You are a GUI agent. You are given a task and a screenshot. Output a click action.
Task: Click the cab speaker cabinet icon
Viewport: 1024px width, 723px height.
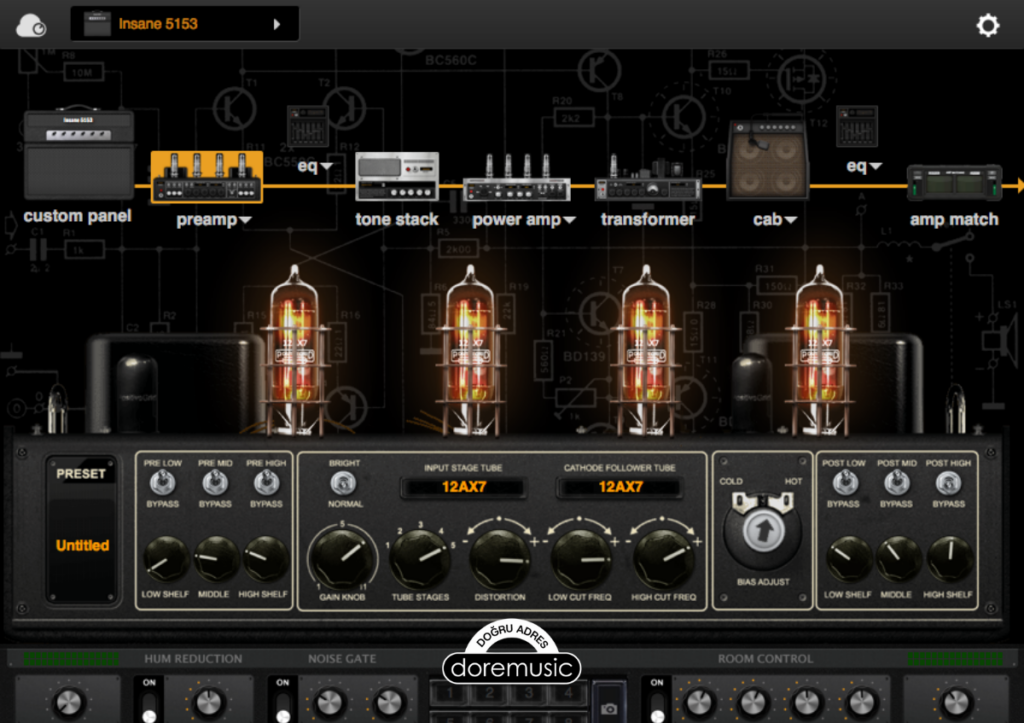click(767, 161)
